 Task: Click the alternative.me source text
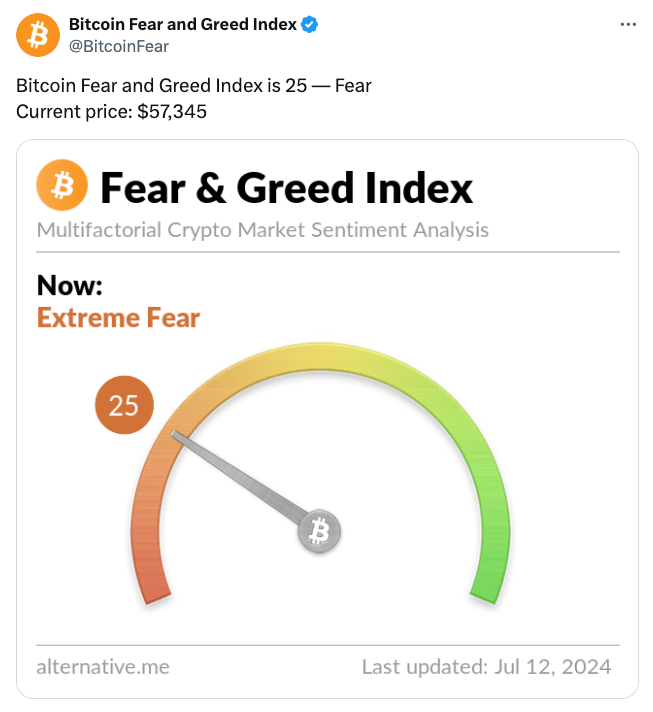(x=102, y=666)
